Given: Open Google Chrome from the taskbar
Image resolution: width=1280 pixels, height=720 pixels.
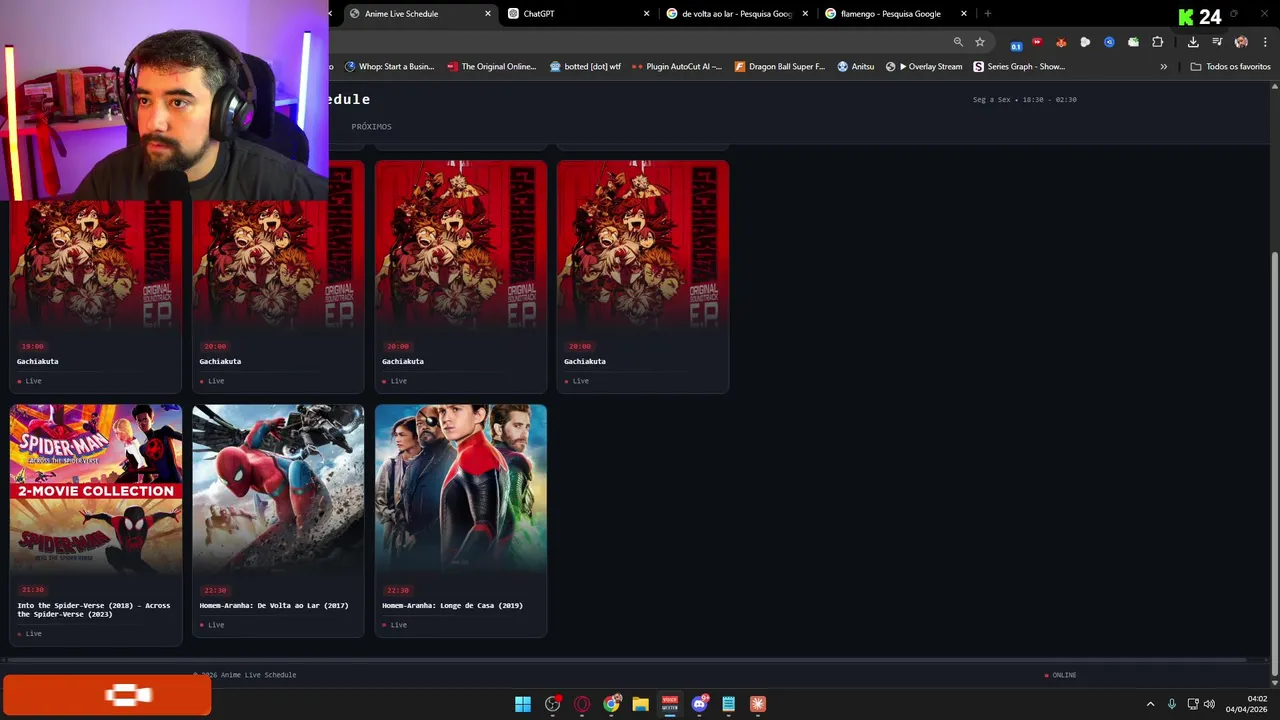Looking at the screenshot, I should 611,704.
